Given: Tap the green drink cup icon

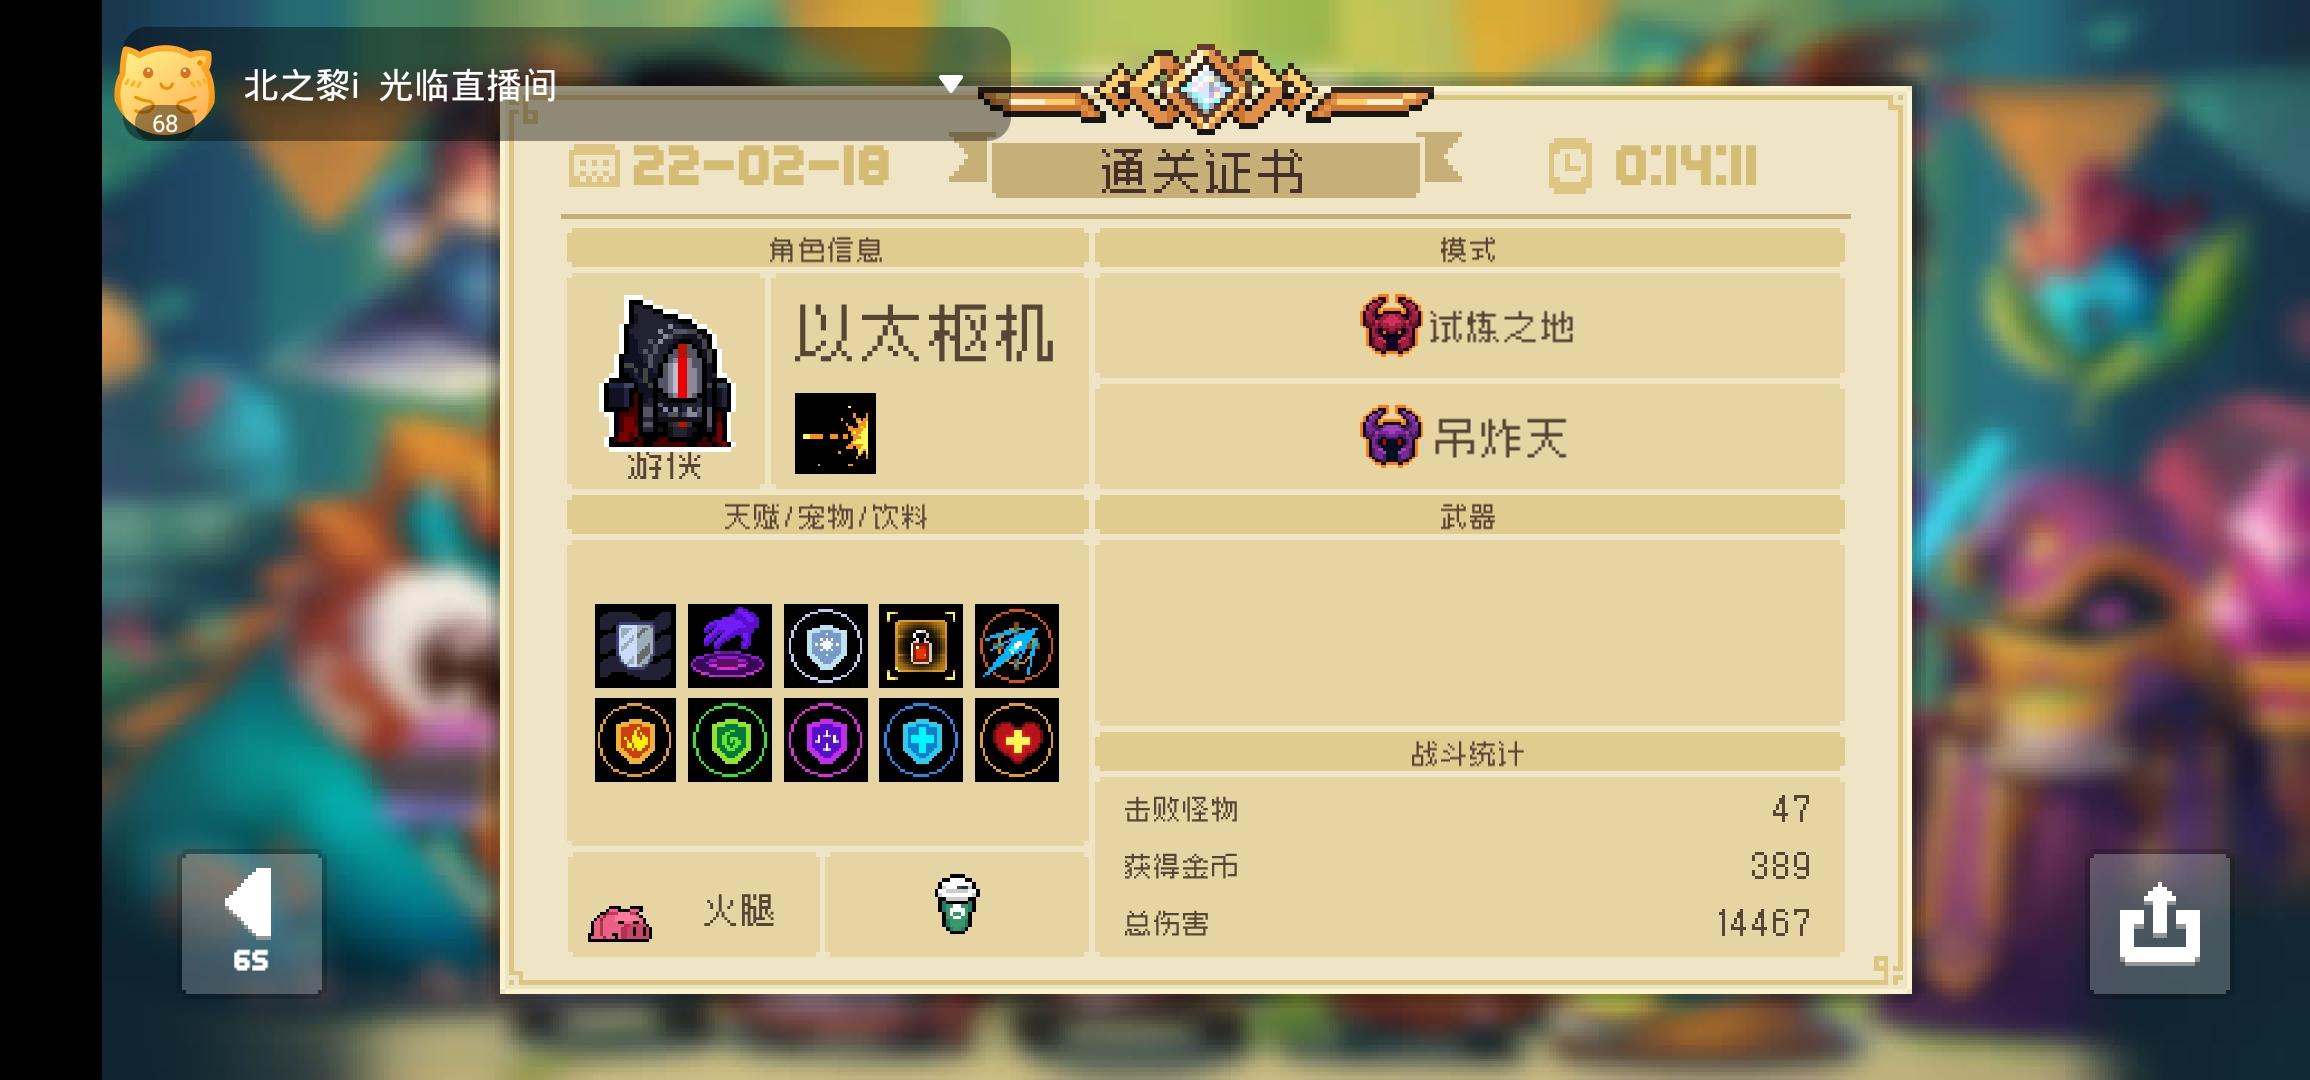Looking at the screenshot, I should [957, 904].
